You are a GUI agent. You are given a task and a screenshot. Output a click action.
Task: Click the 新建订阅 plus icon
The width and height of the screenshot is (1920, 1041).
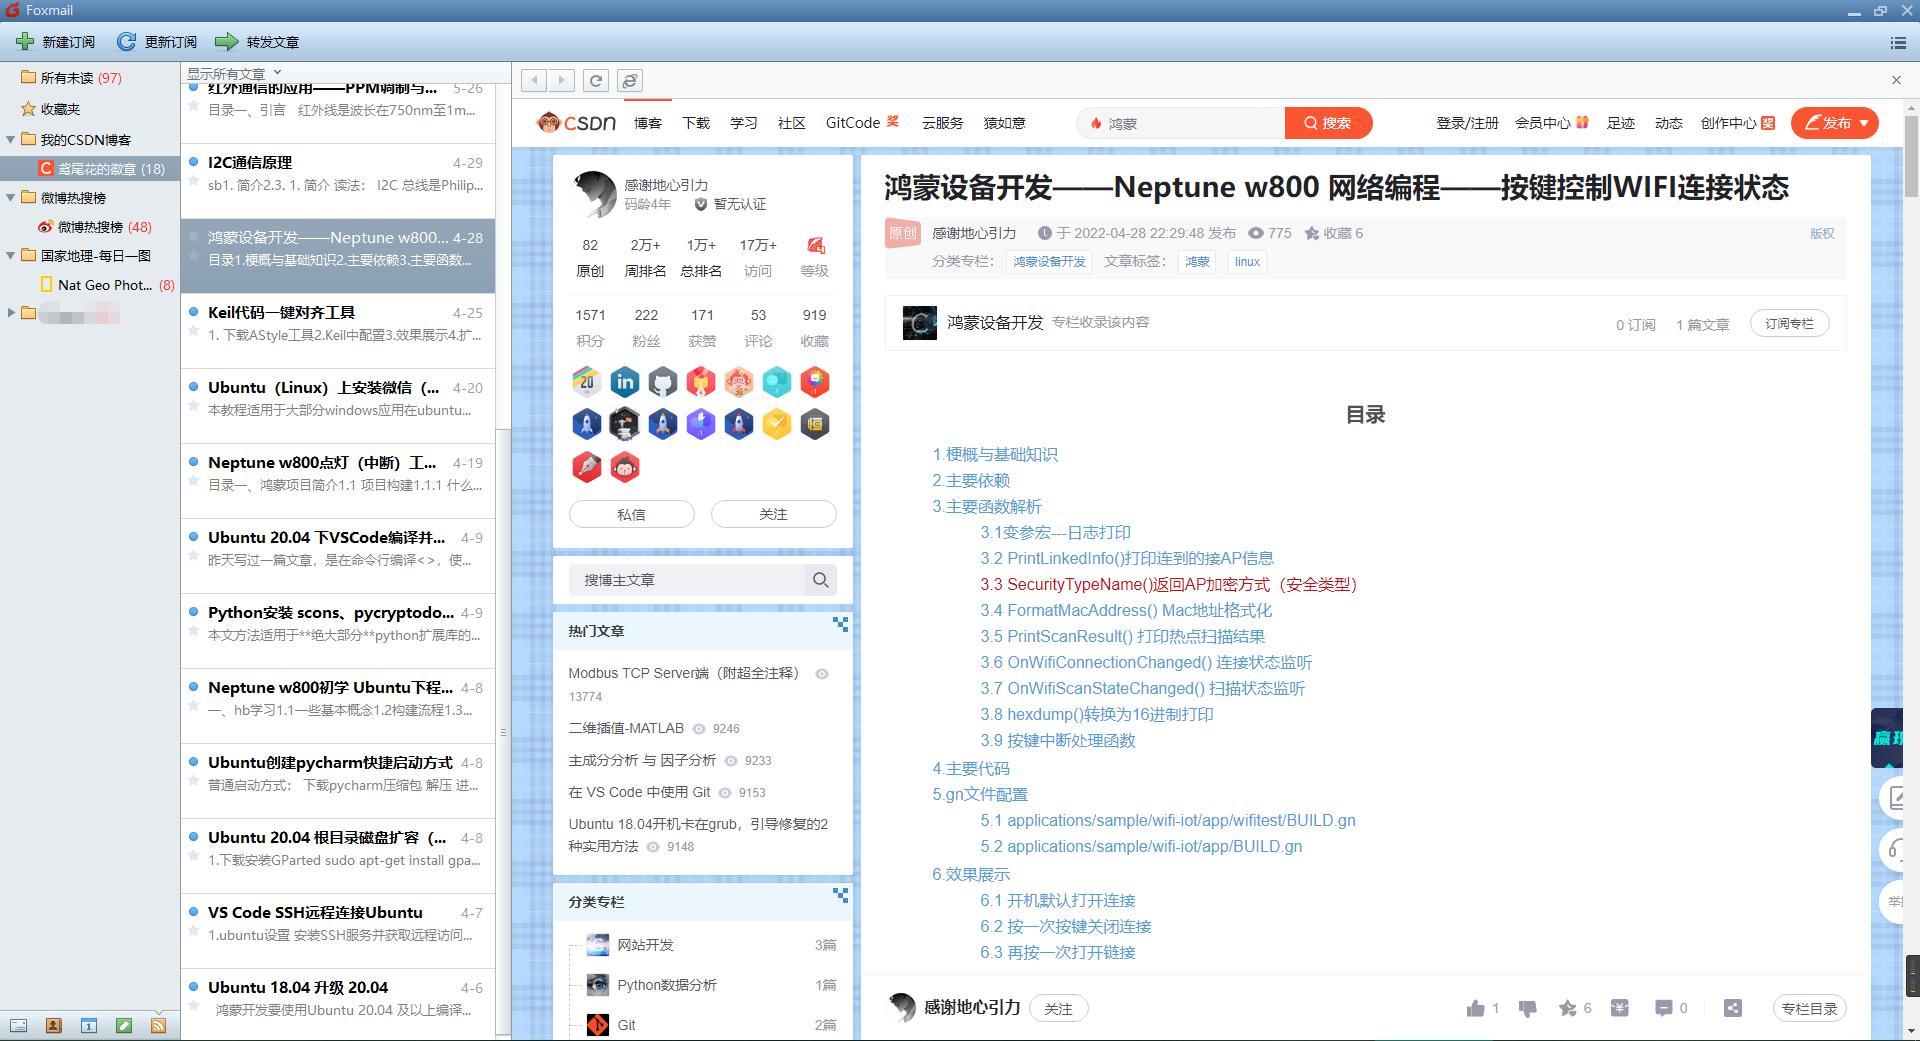click(x=25, y=42)
